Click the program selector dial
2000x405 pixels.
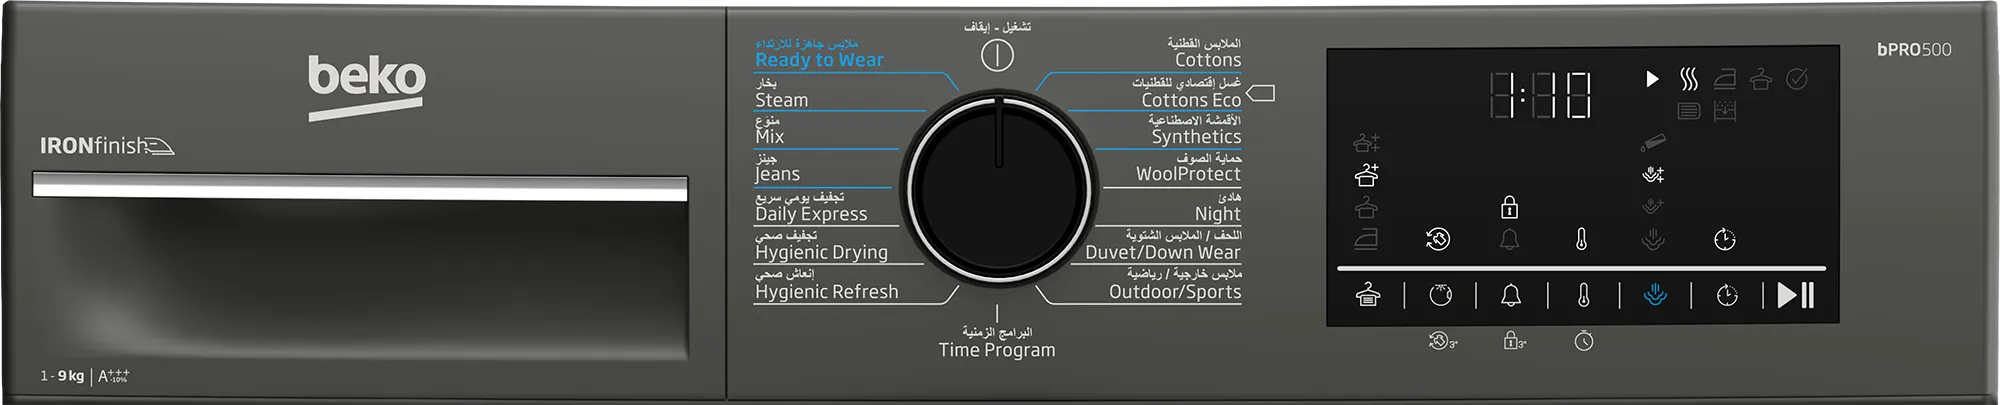coord(998,188)
